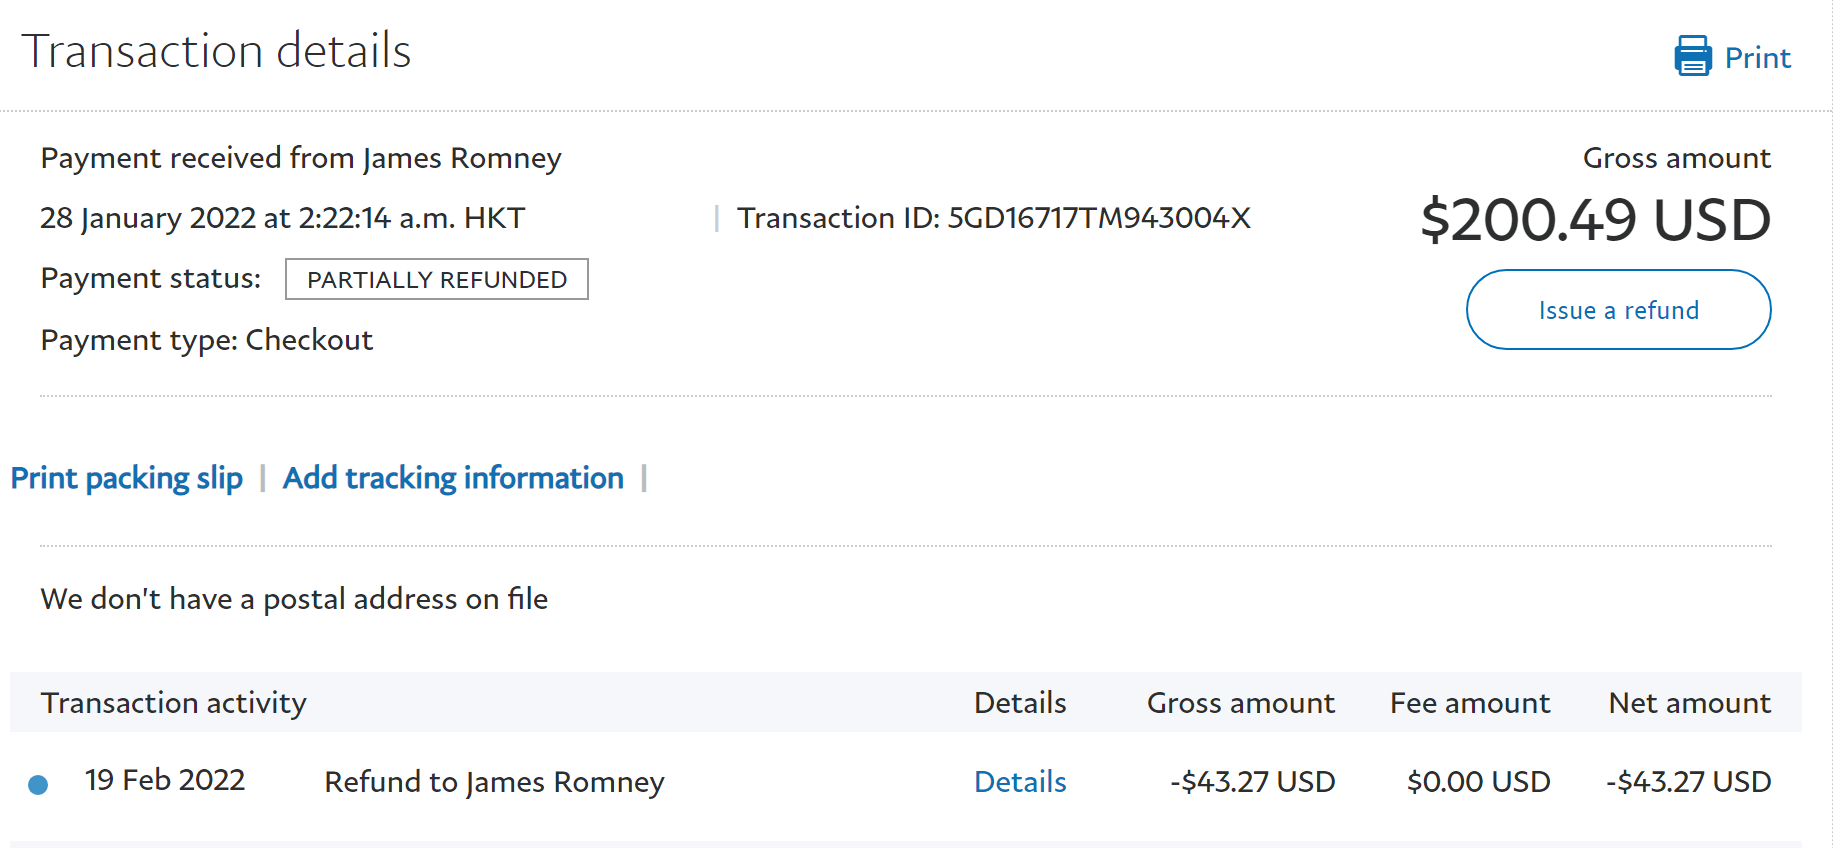Viewport: 1833px width, 848px height.
Task: Select the Refund to James Romney entry
Action: pos(494,781)
